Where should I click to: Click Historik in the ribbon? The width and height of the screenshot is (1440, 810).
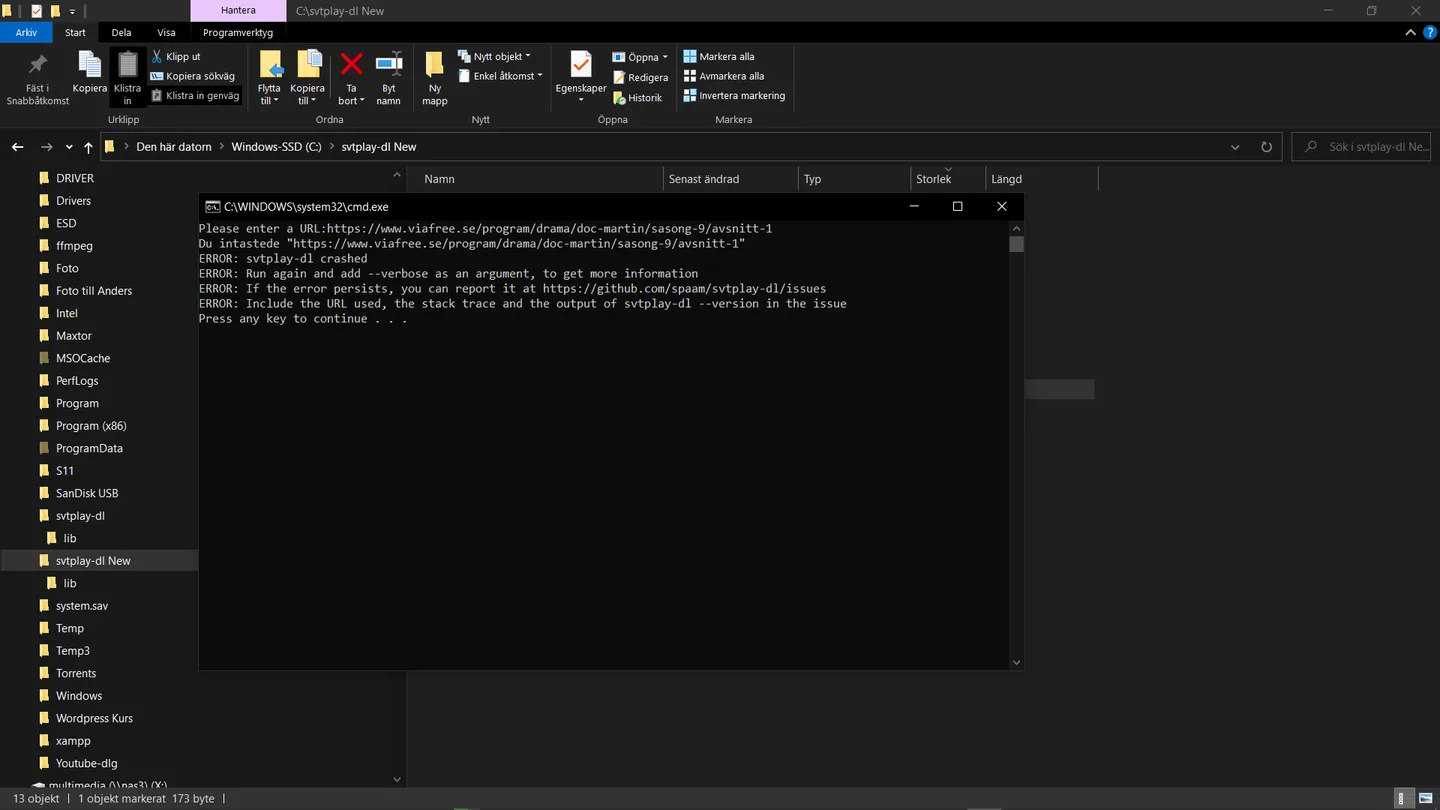pyautogui.click(x=637, y=98)
